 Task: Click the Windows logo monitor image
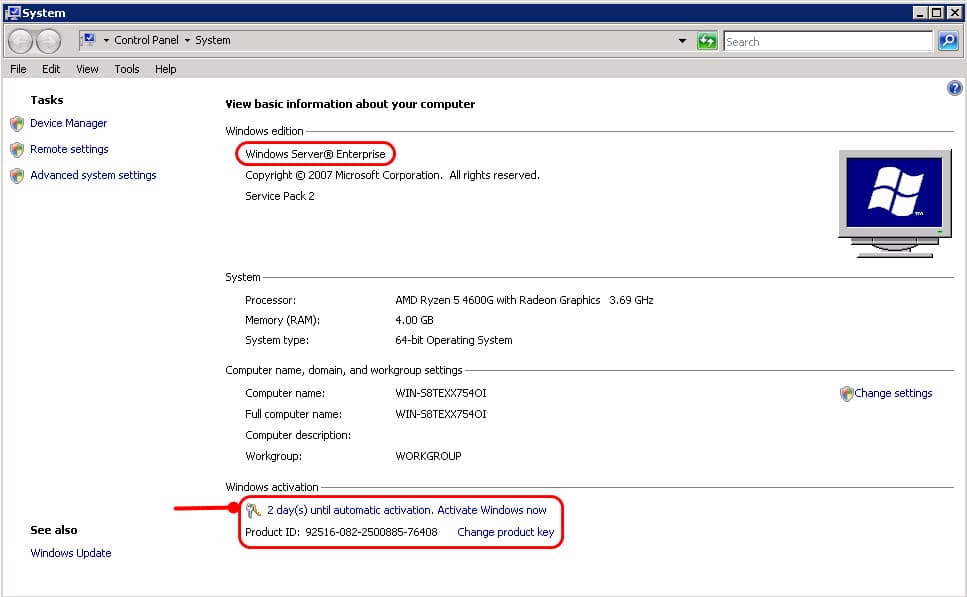coord(894,204)
